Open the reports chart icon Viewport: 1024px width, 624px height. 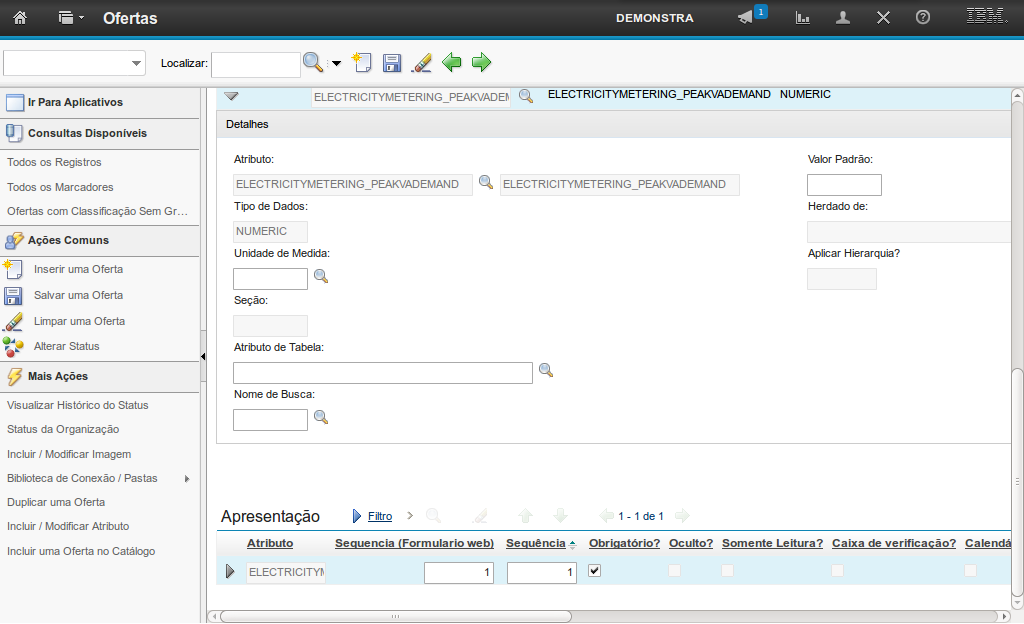(x=802, y=18)
